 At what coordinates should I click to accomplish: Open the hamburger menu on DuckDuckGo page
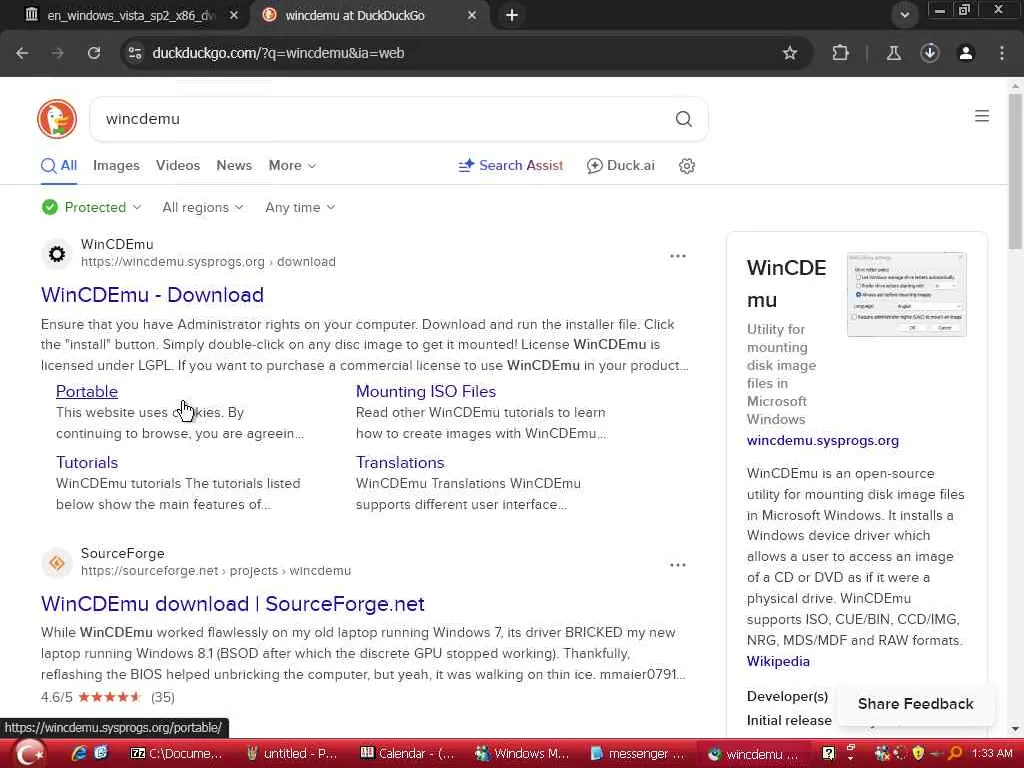(982, 116)
